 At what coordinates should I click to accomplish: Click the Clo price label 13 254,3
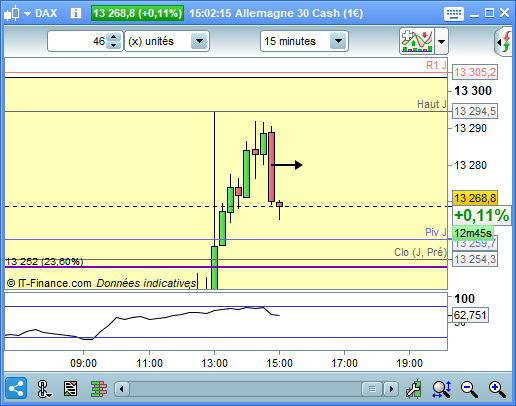475,259
